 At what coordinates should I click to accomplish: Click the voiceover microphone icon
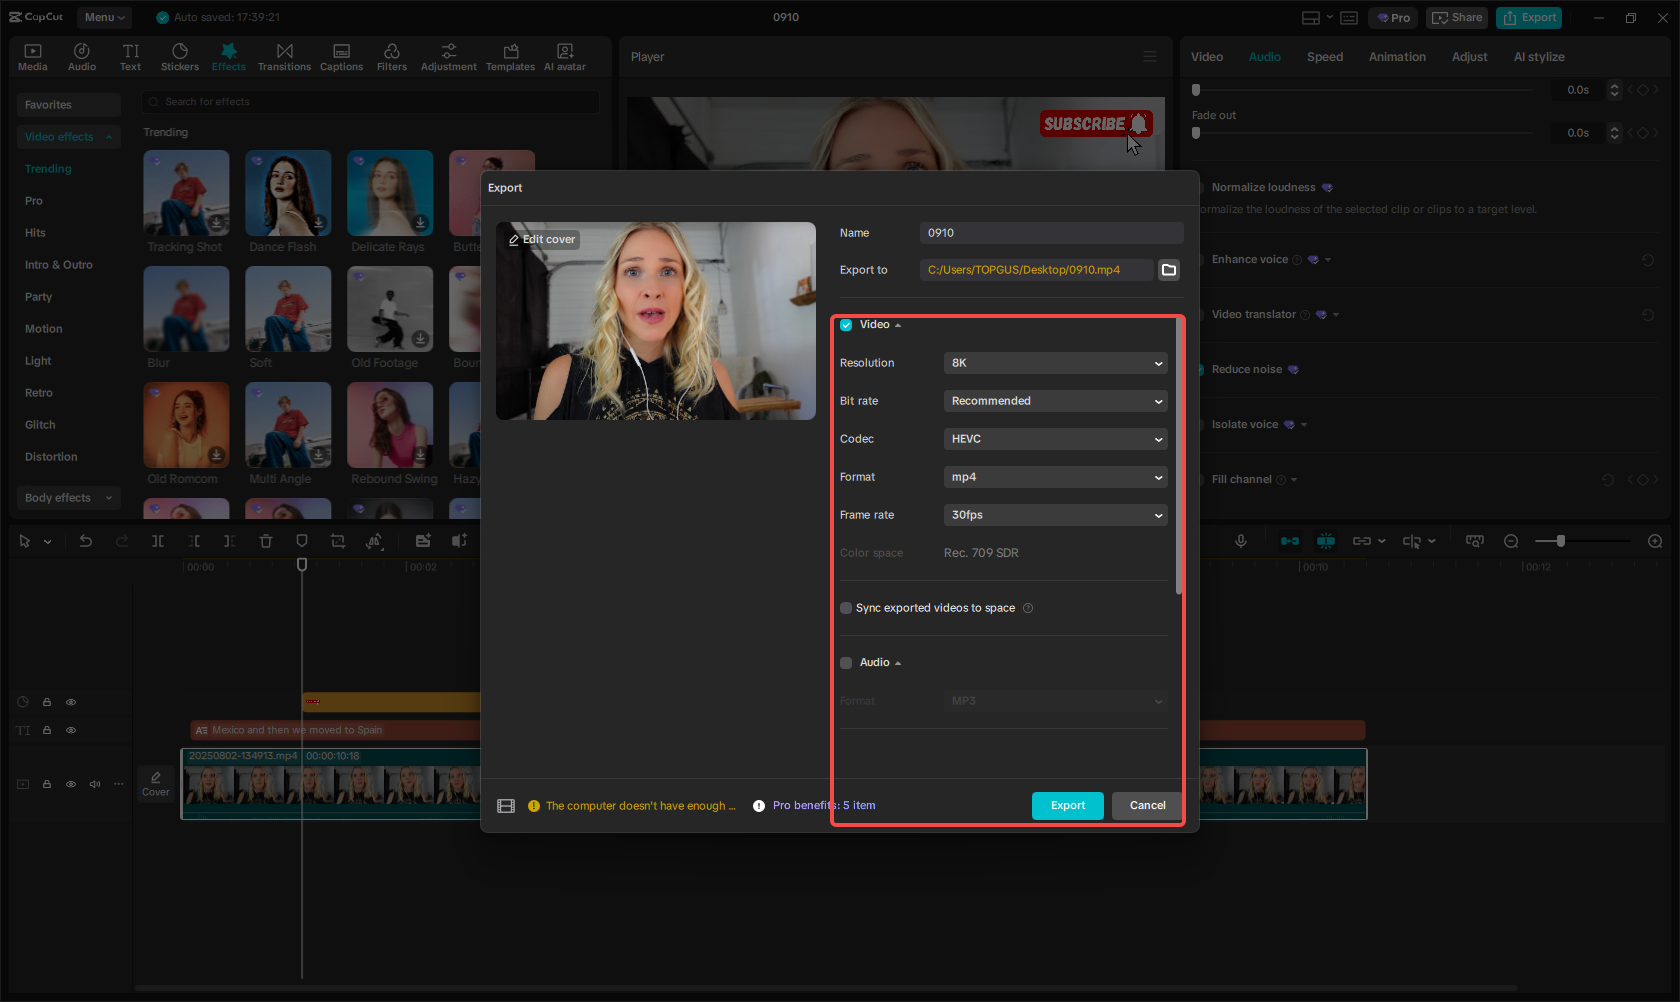(1240, 540)
